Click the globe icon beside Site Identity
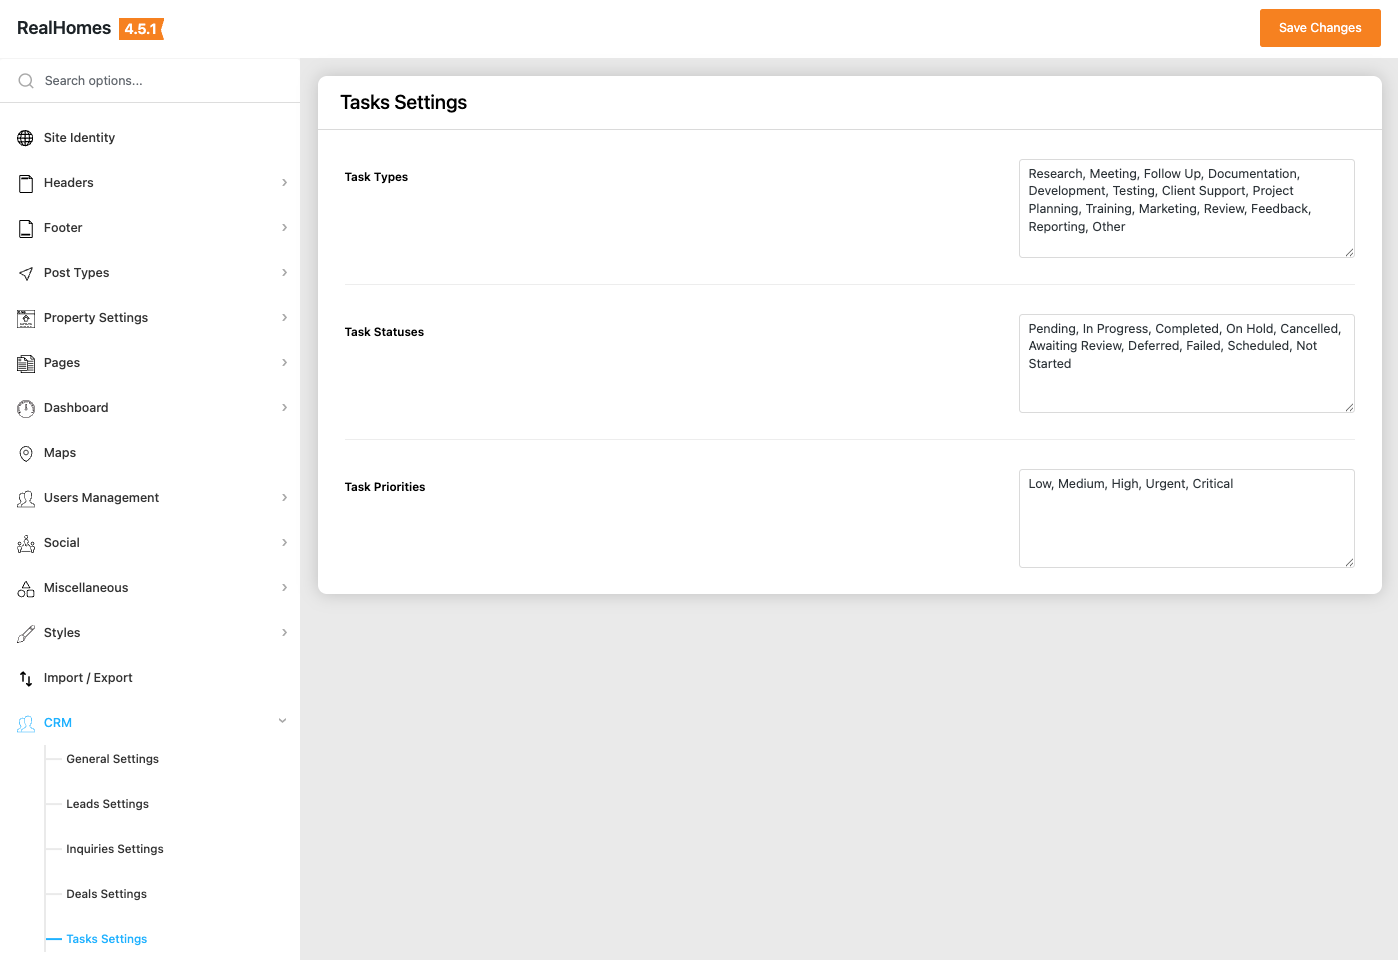The width and height of the screenshot is (1398, 960). coord(26,138)
